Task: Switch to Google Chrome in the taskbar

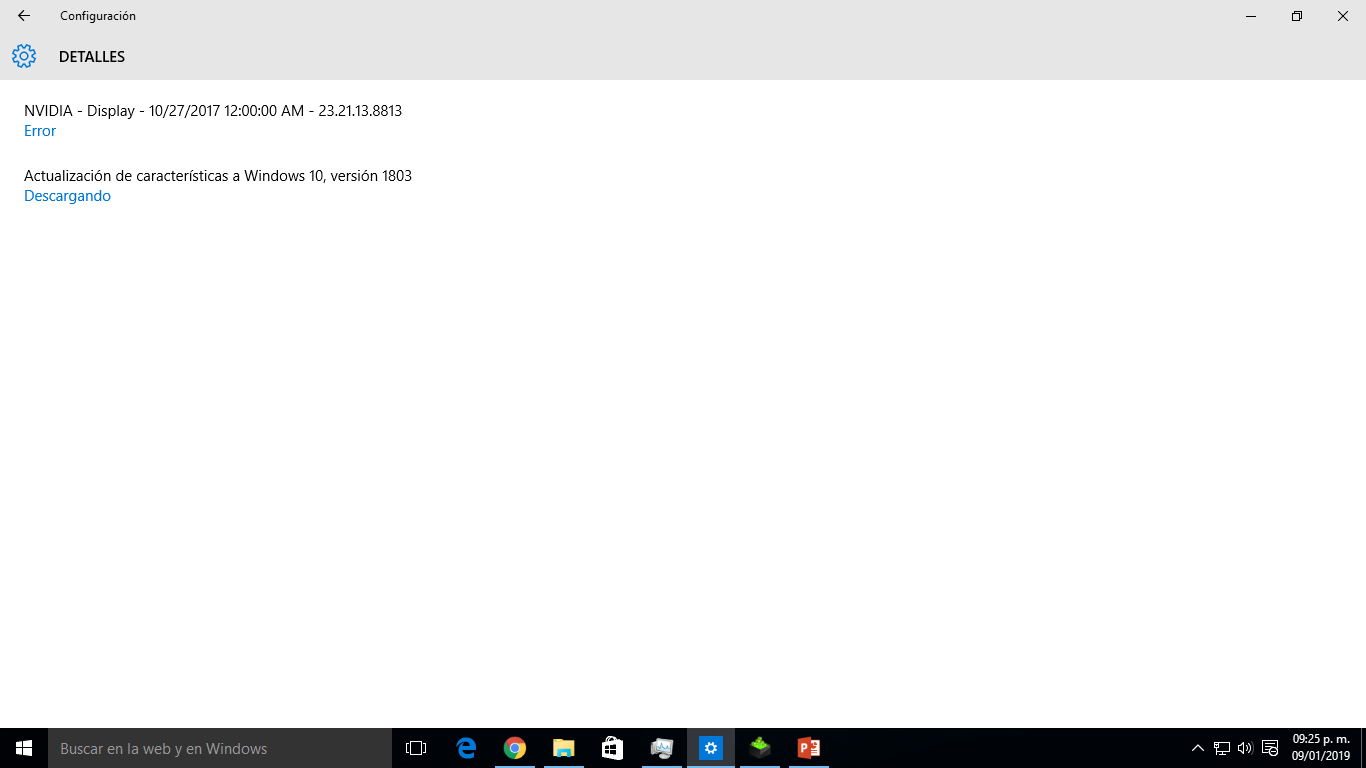Action: (515, 748)
